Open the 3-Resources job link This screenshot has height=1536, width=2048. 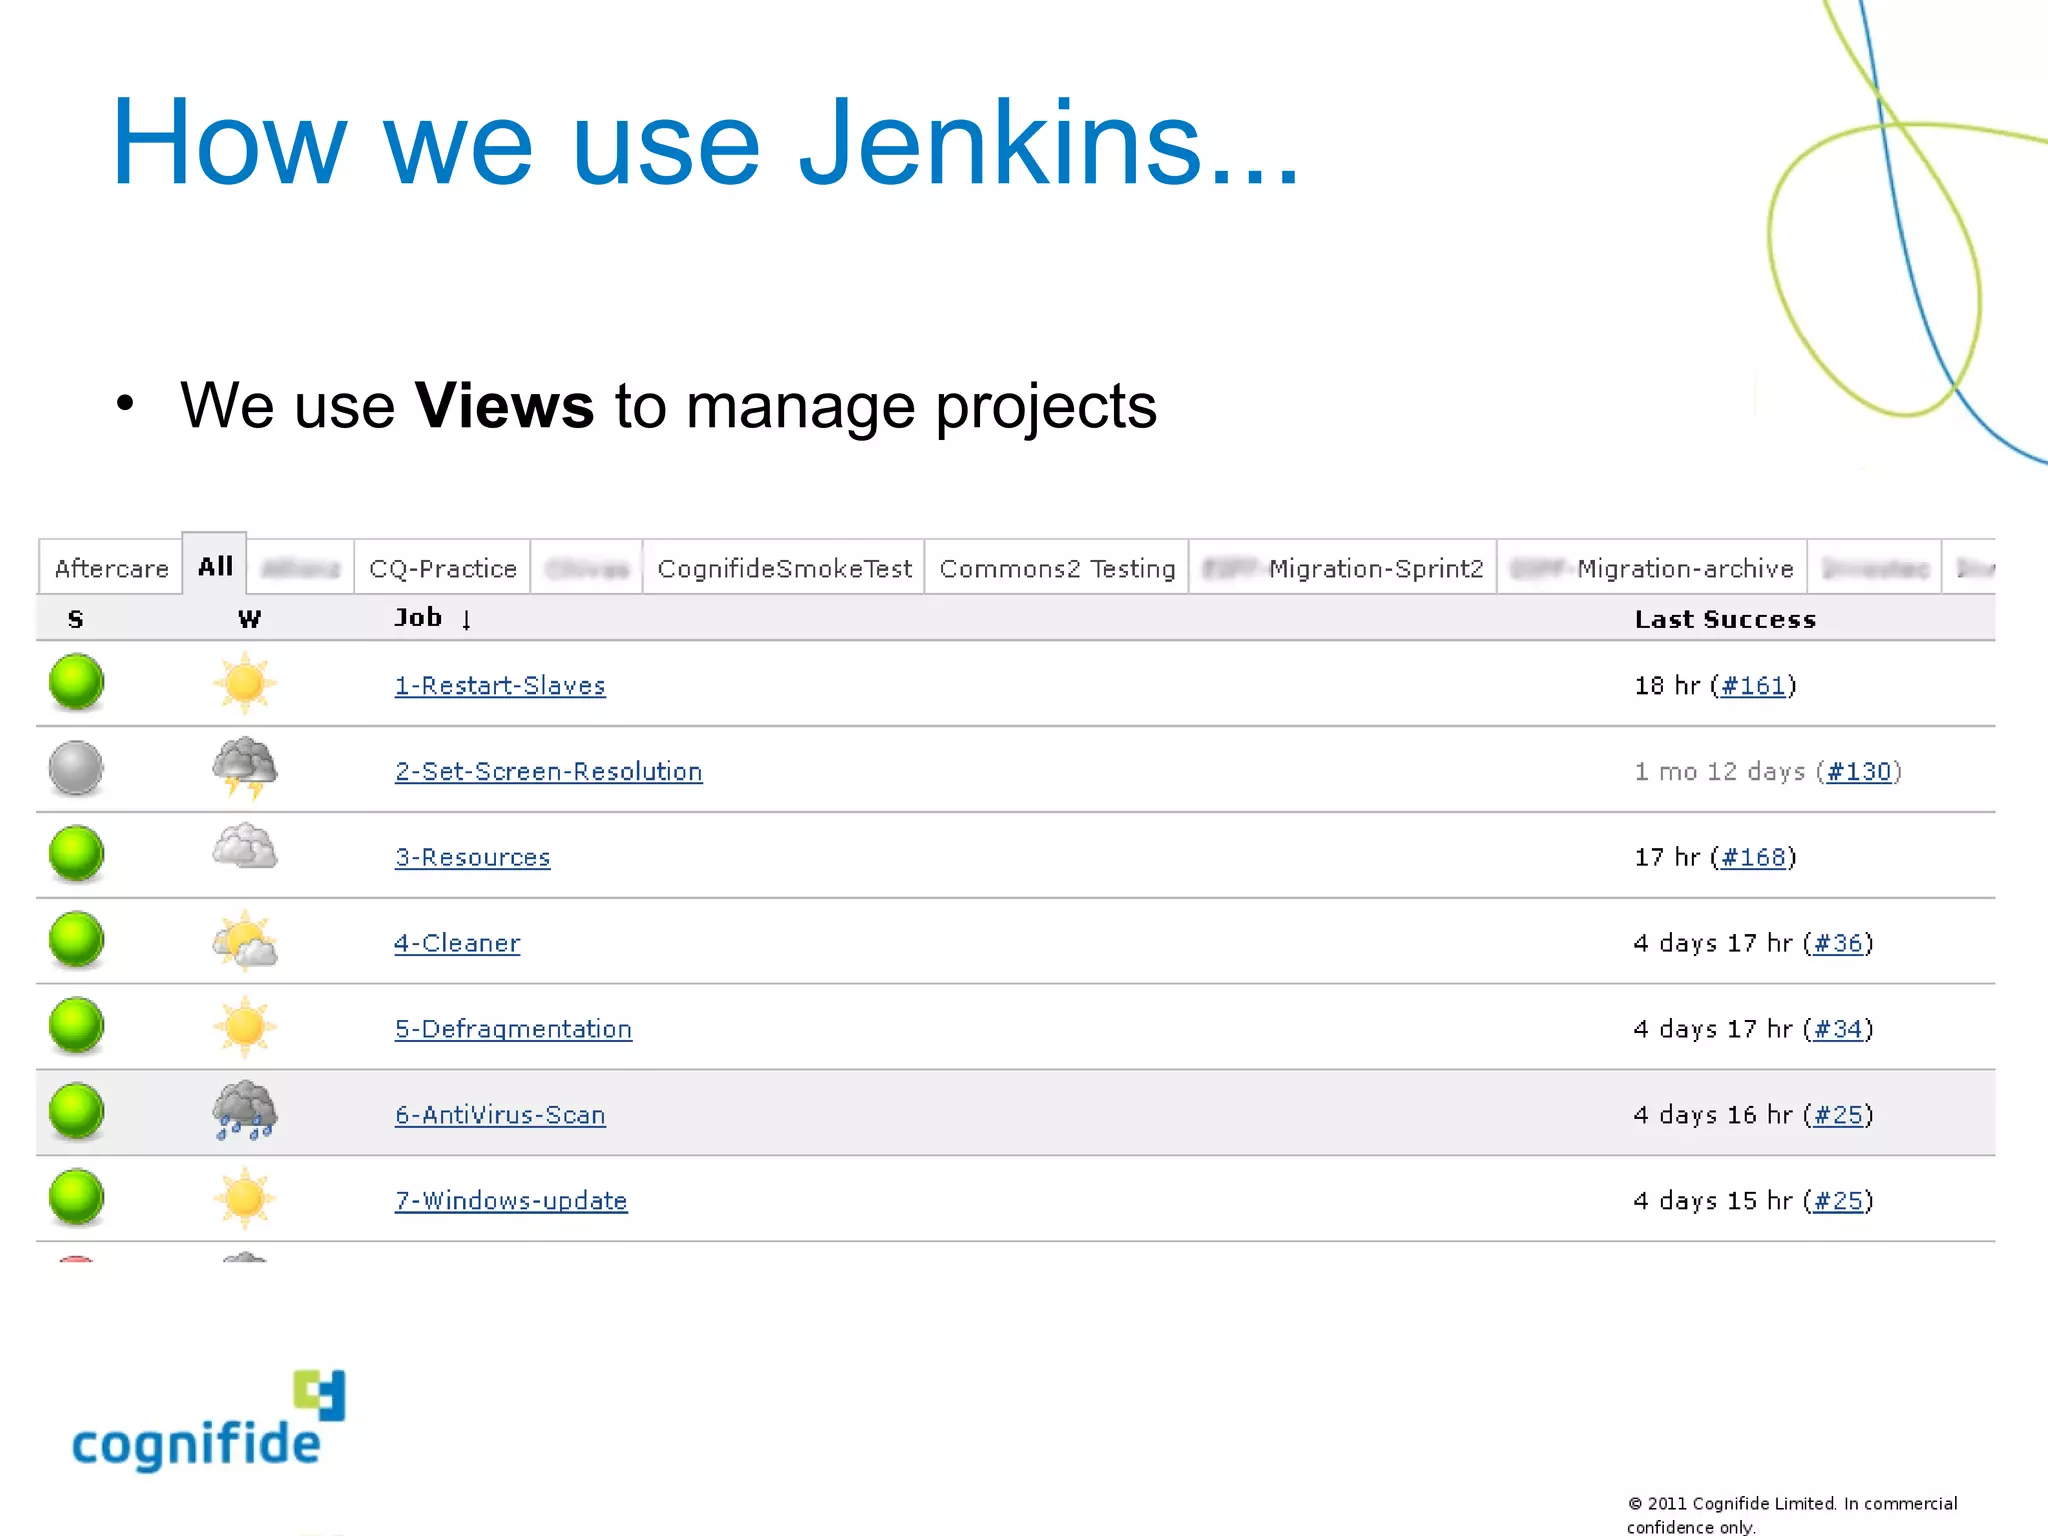tap(472, 857)
